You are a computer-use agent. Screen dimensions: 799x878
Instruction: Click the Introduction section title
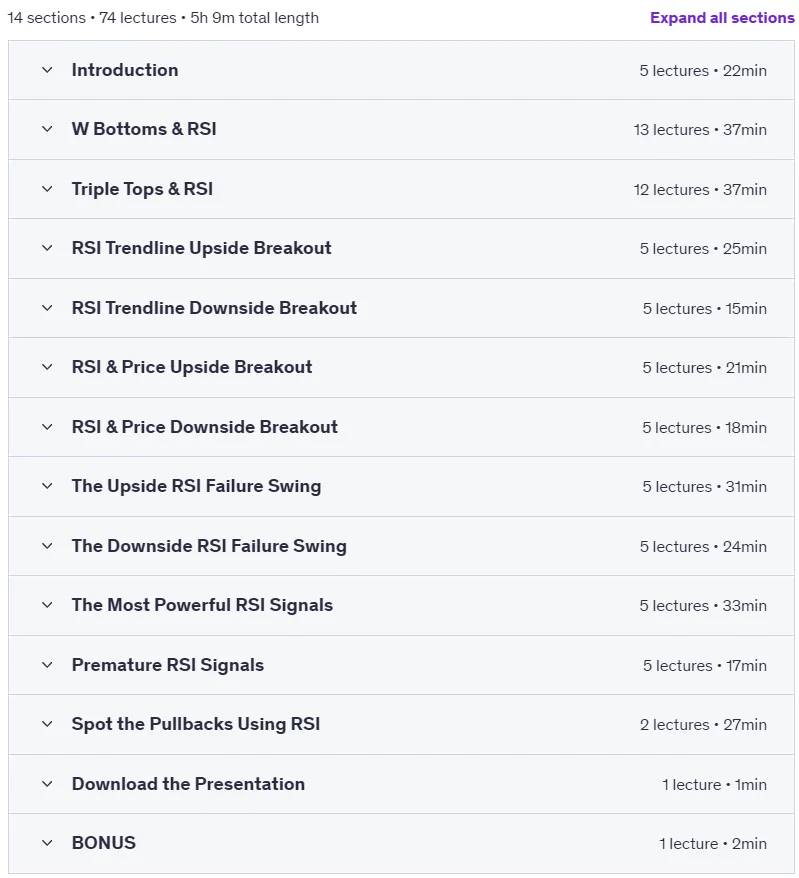(125, 70)
